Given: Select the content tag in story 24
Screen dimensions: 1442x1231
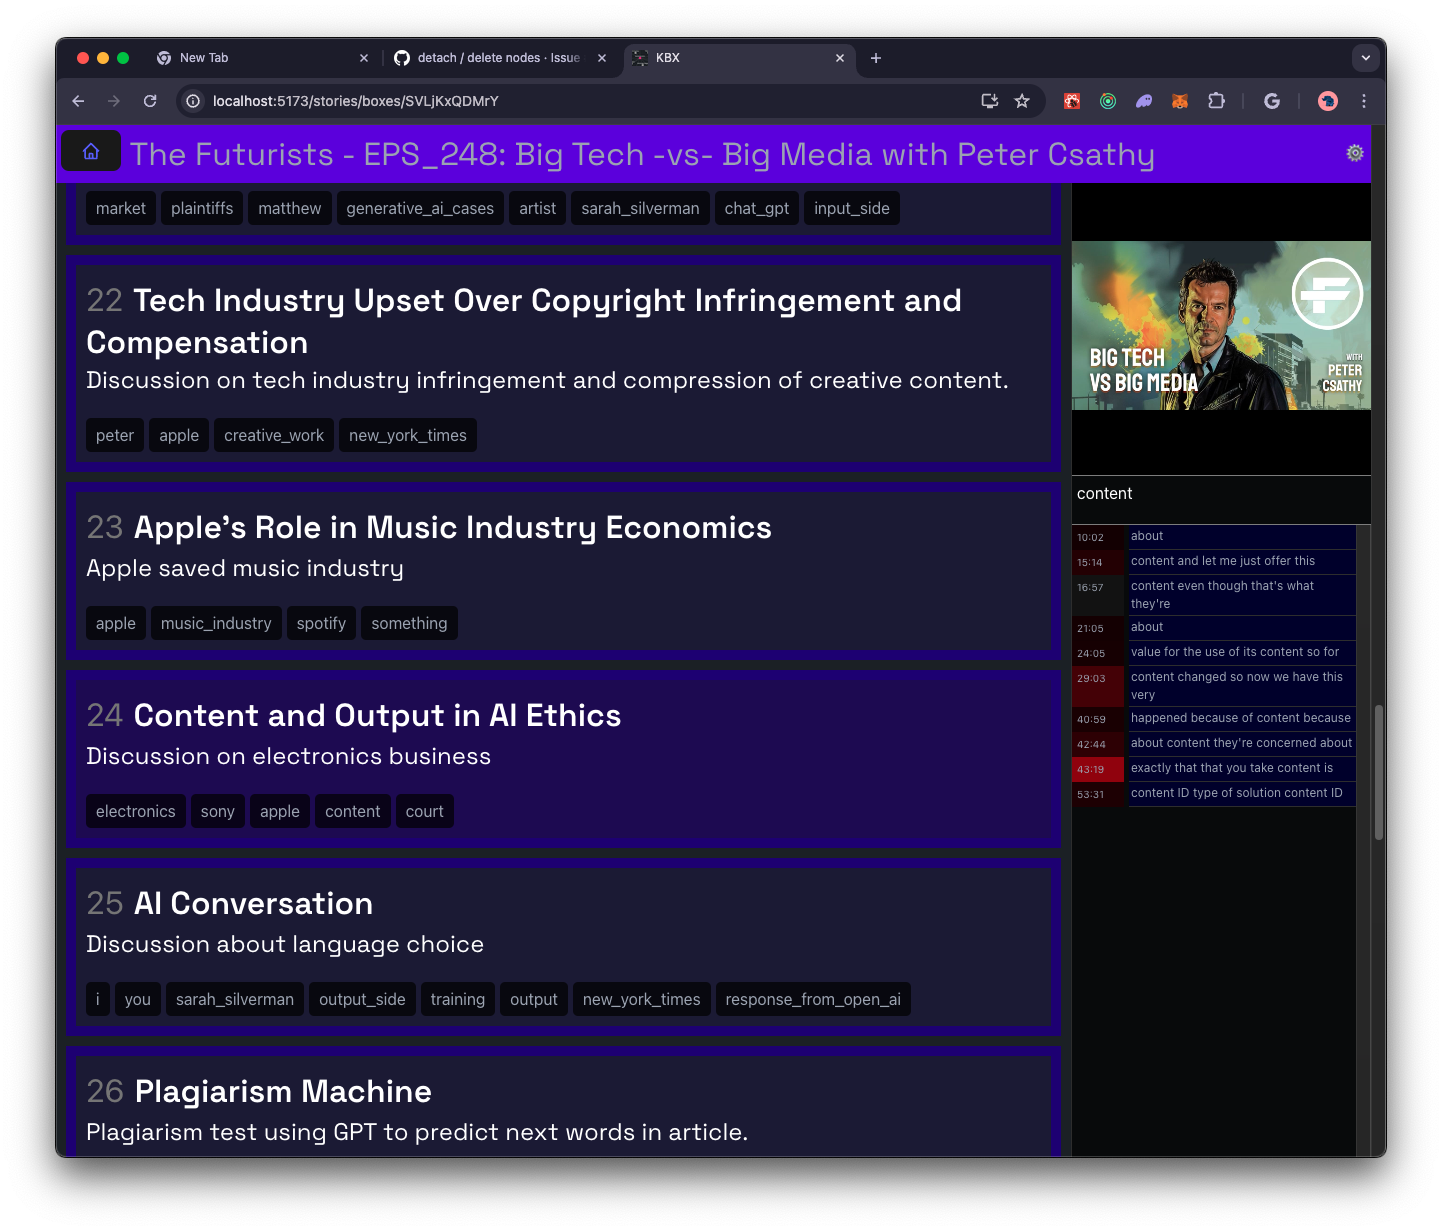Looking at the screenshot, I should tap(353, 811).
